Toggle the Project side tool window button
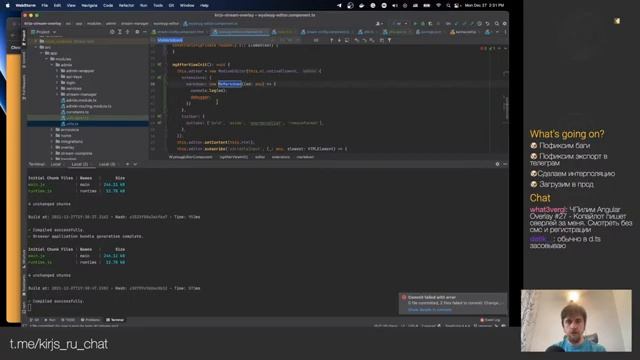This screenshot has width=640, height=360. point(24,38)
